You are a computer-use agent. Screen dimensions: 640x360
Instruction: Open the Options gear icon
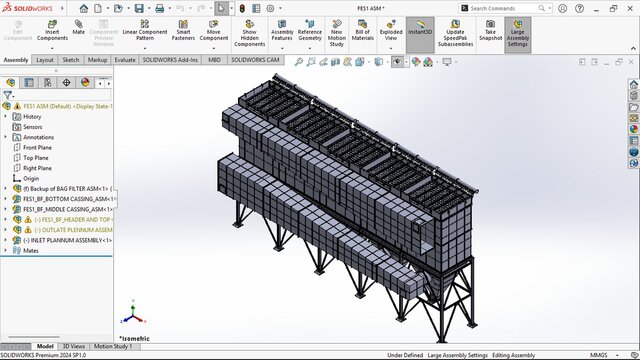pos(270,8)
